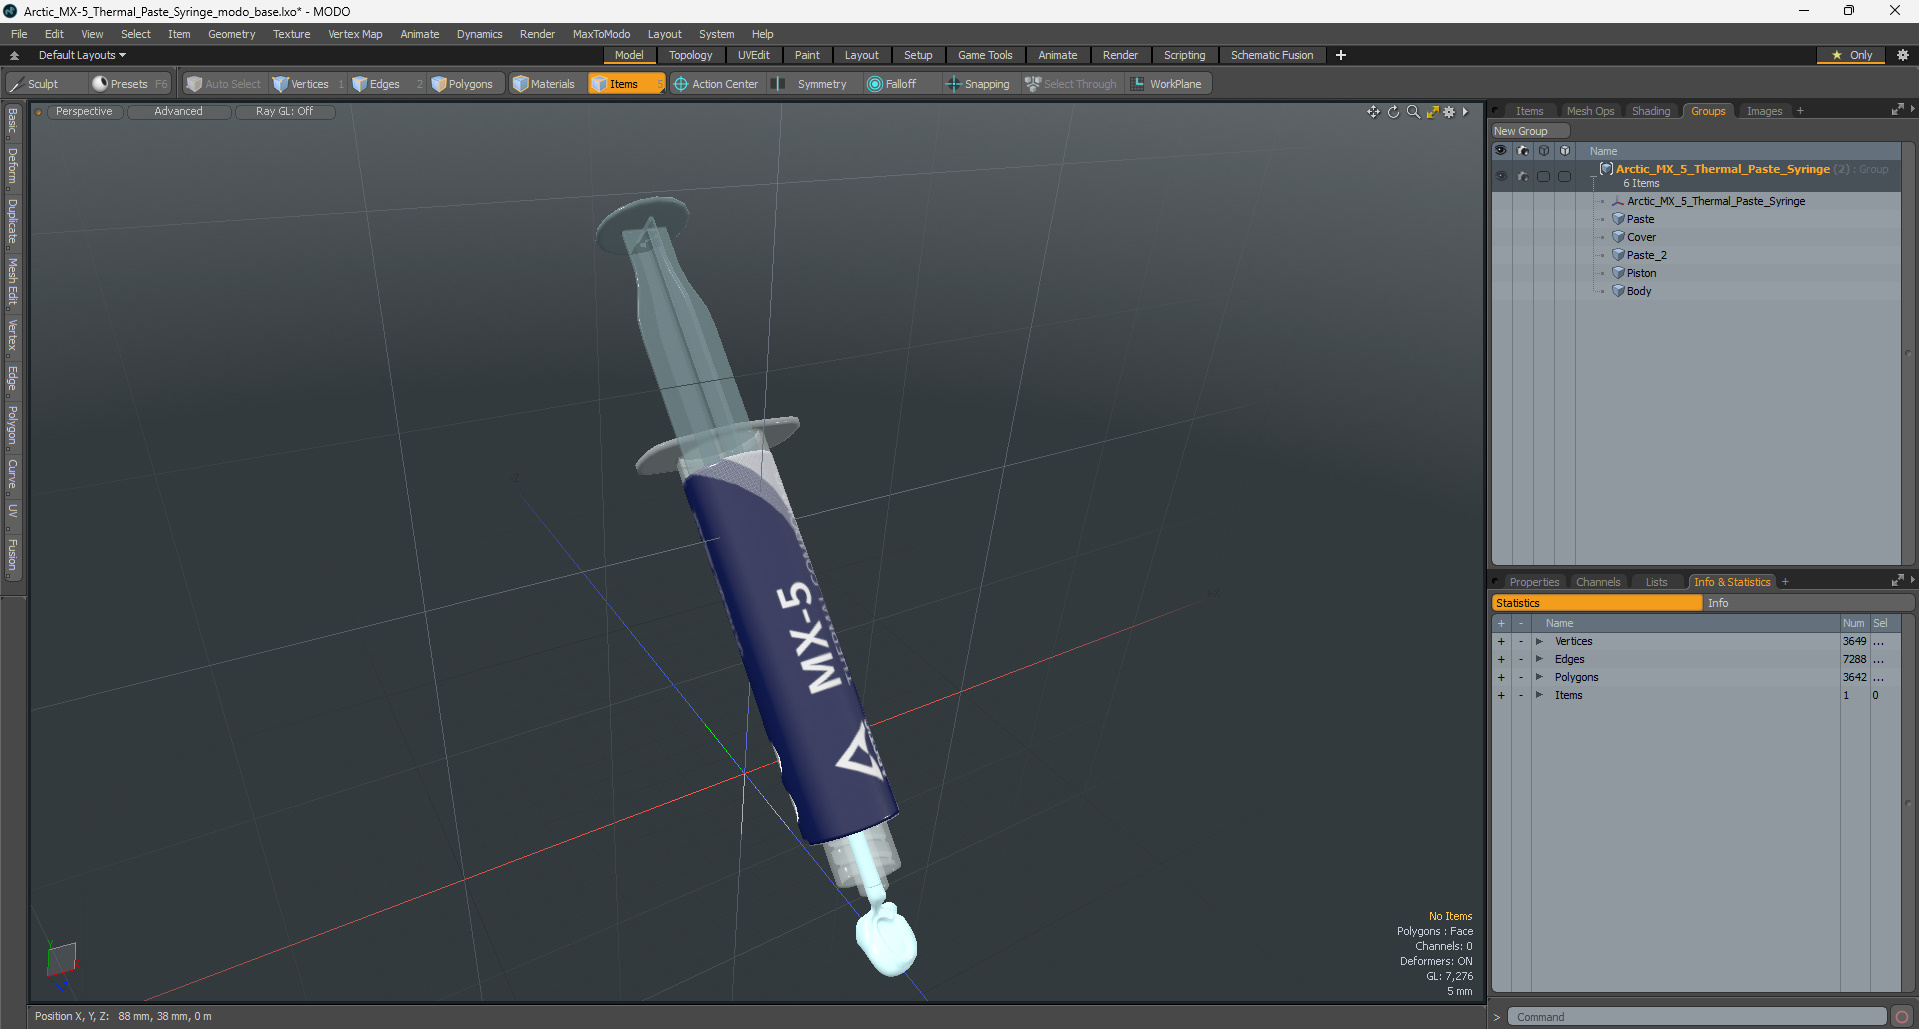Toggle second checkbox in Arctic group row
The height and width of the screenshot is (1029, 1919).
(1564, 176)
